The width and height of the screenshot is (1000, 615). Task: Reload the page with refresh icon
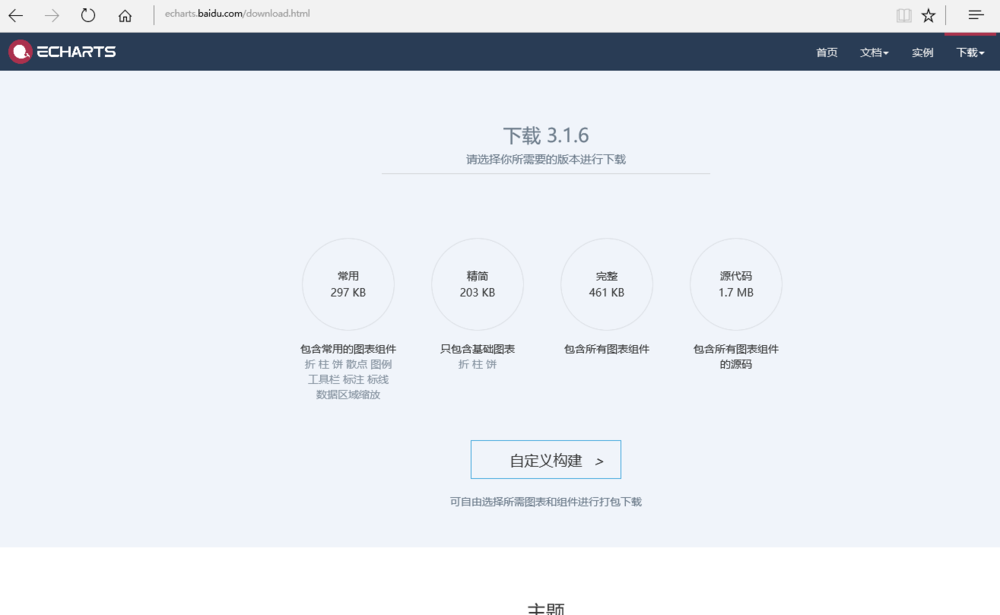pyautogui.click(x=88, y=15)
